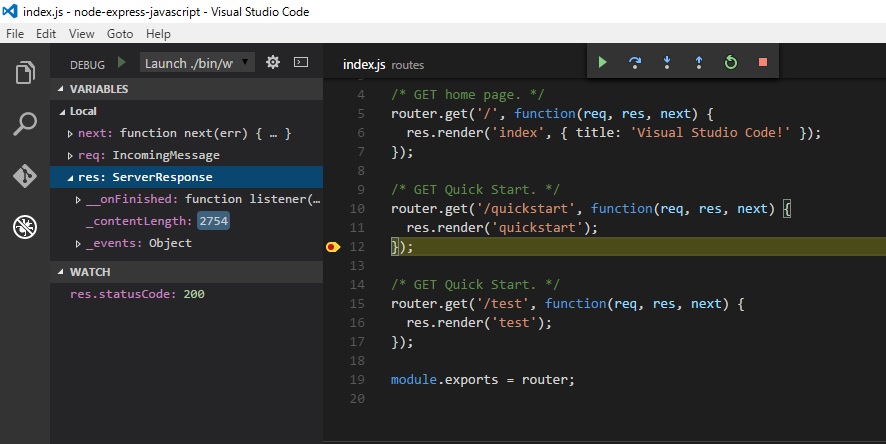Restart the debugging session
Screen dimensions: 886x444
[x=730, y=62]
